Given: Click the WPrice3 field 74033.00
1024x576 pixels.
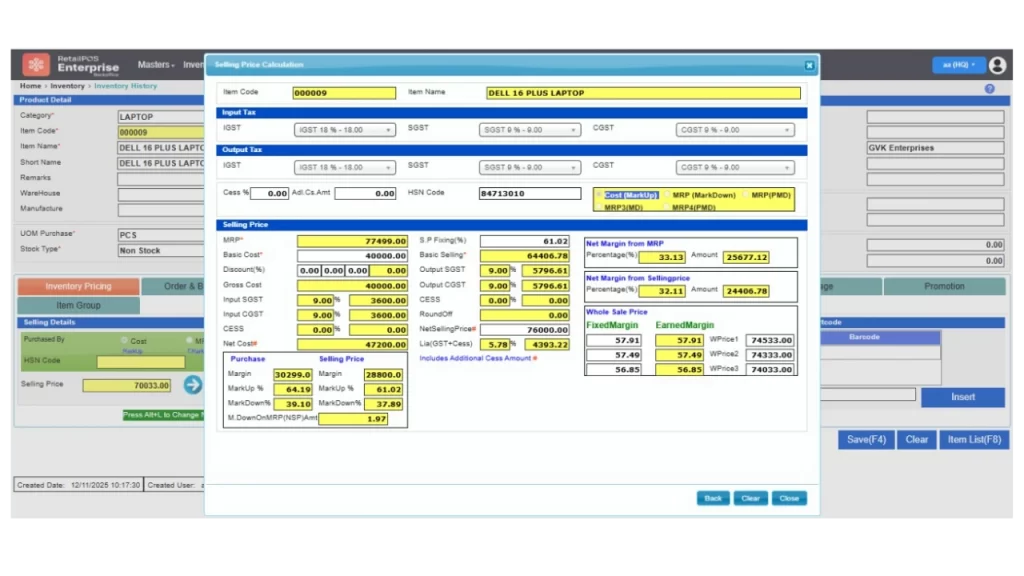Looking at the screenshot, I should pos(771,369).
